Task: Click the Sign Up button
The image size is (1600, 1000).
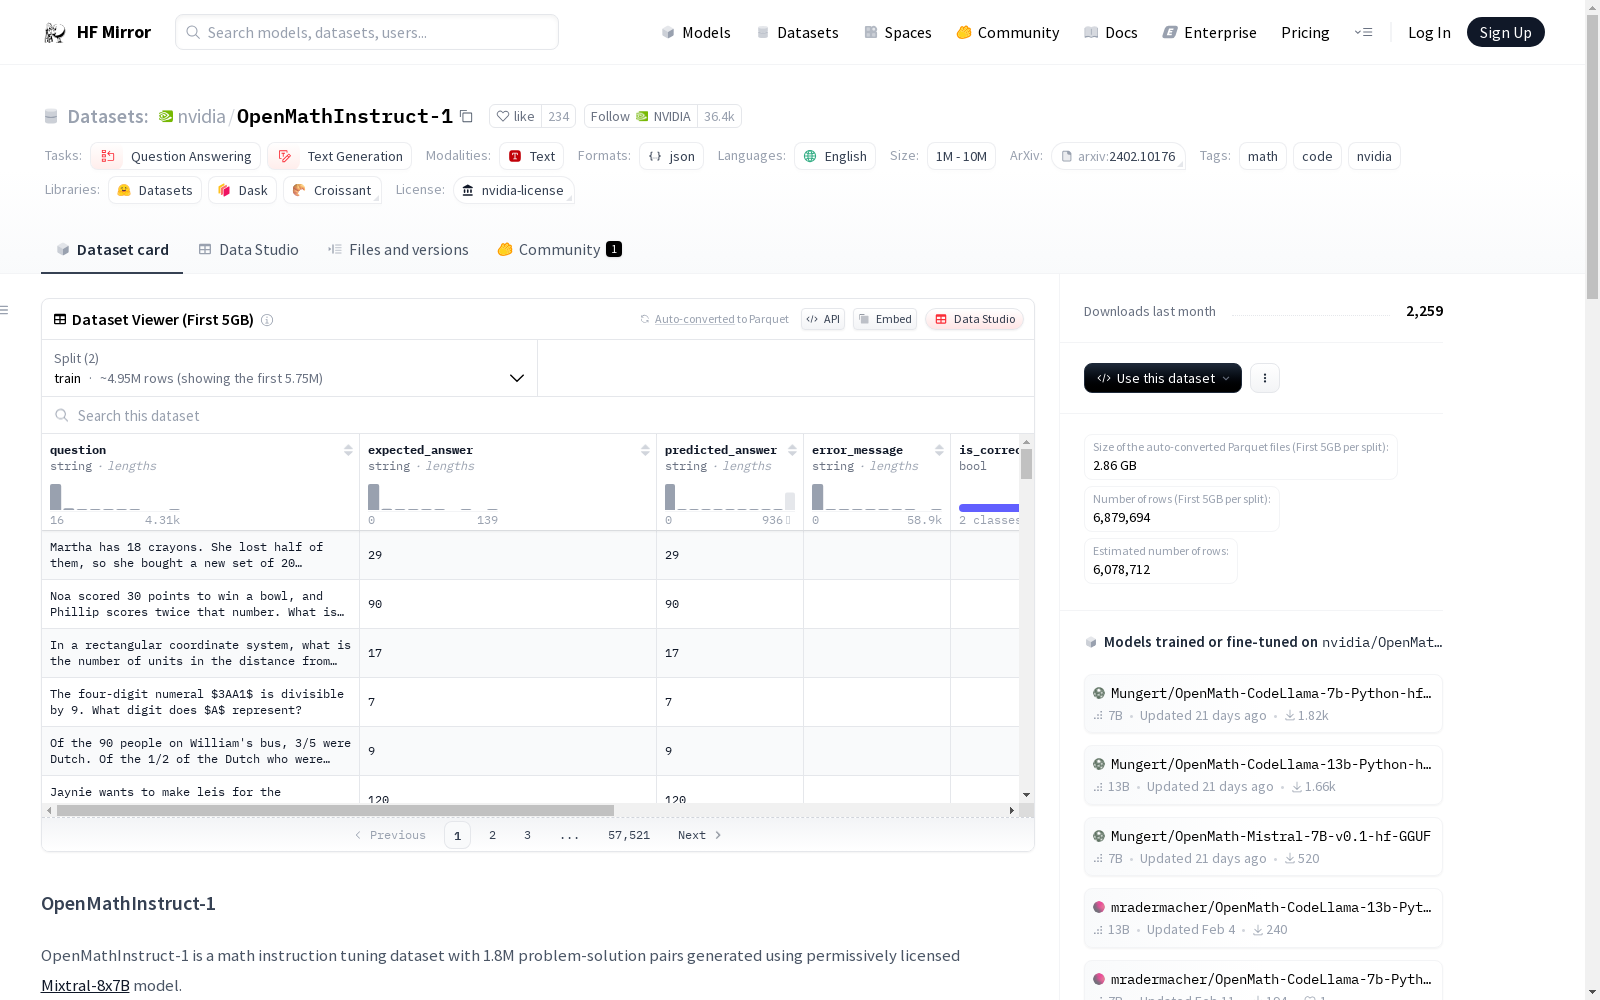Action: [x=1505, y=32]
